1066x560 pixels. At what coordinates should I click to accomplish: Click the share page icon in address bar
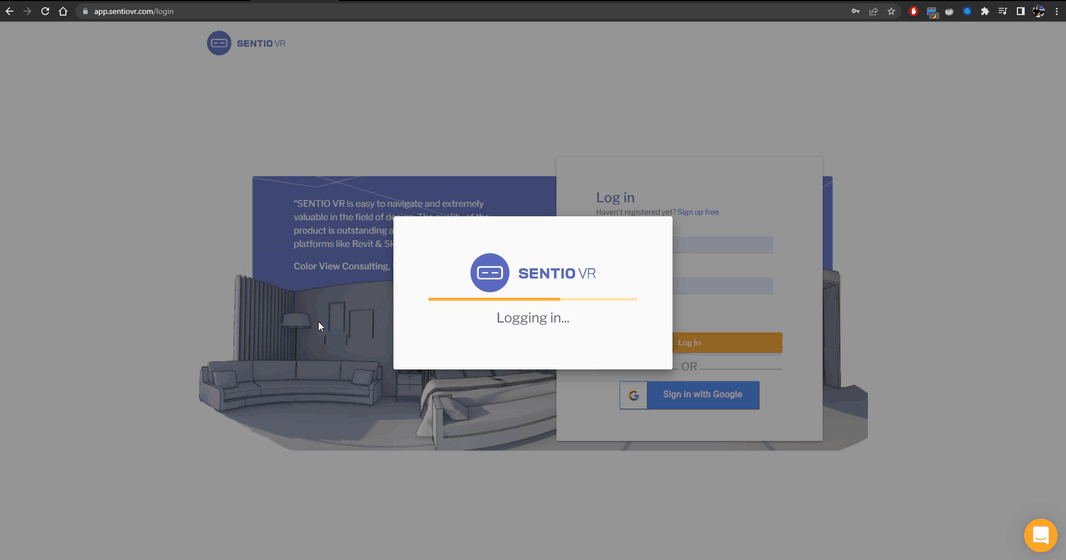point(873,11)
